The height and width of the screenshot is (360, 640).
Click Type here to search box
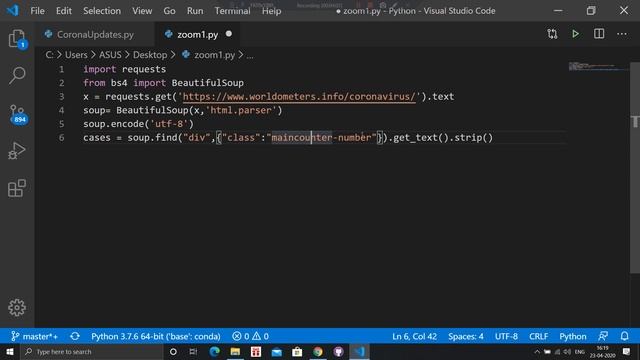click(x=91, y=351)
